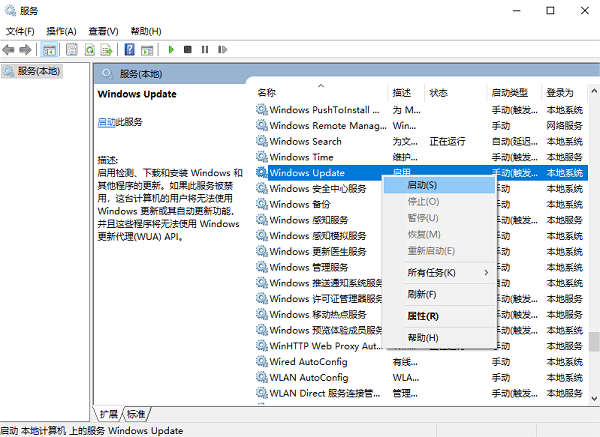The width and height of the screenshot is (600, 437).
Task: Click the Pause Service toolbar icon
Action: point(203,49)
